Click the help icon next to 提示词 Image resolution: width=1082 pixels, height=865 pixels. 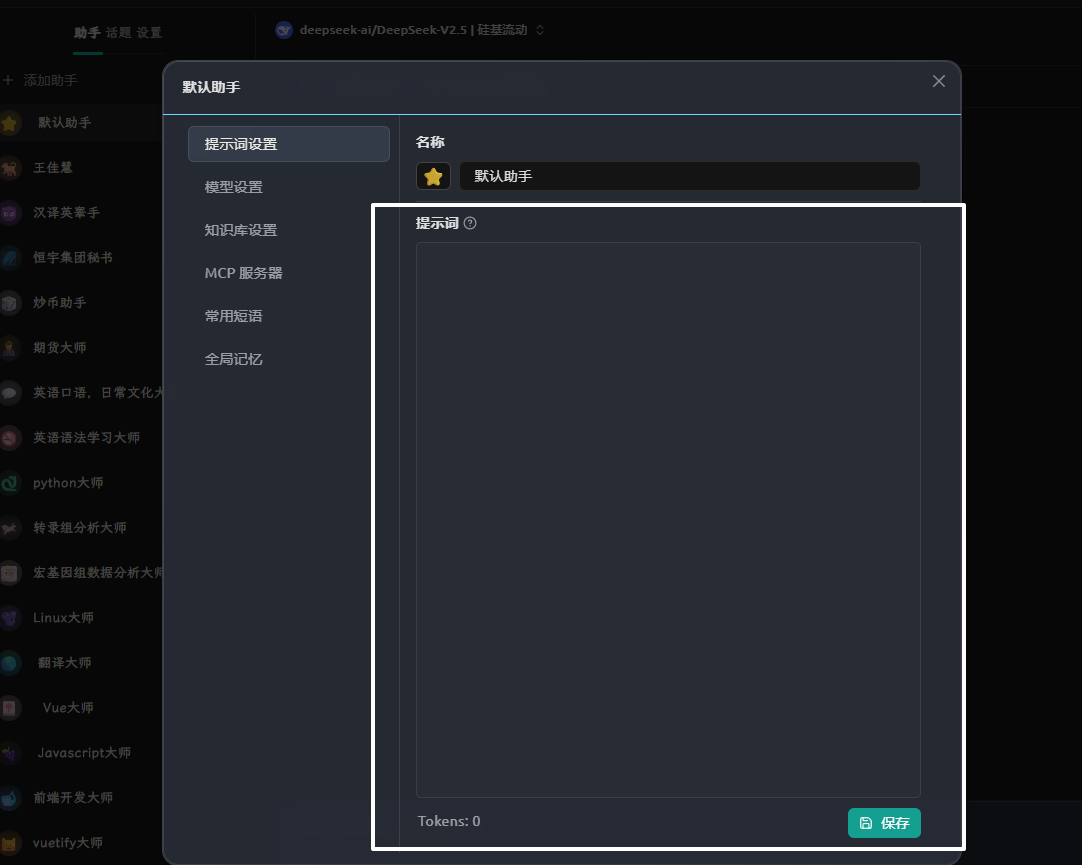tap(470, 223)
